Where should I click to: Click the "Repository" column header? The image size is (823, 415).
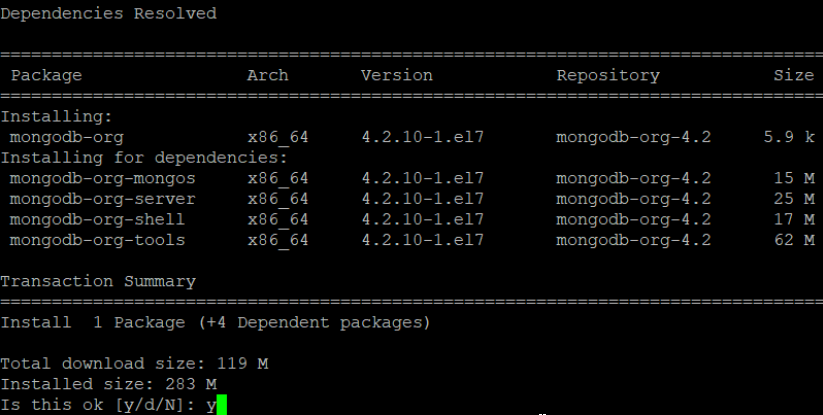[x=608, y=75]
